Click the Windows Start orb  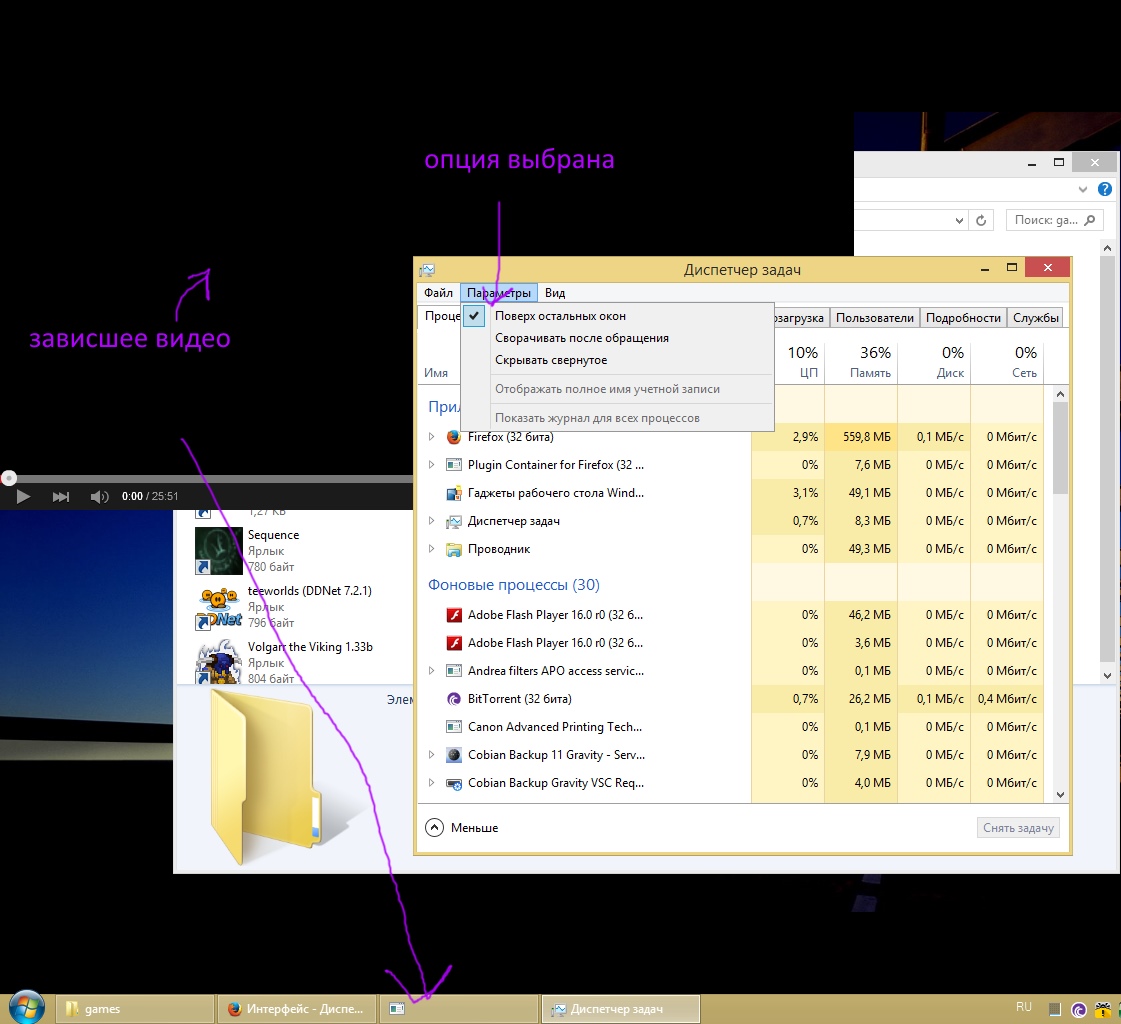click(x=25, y=1007)
